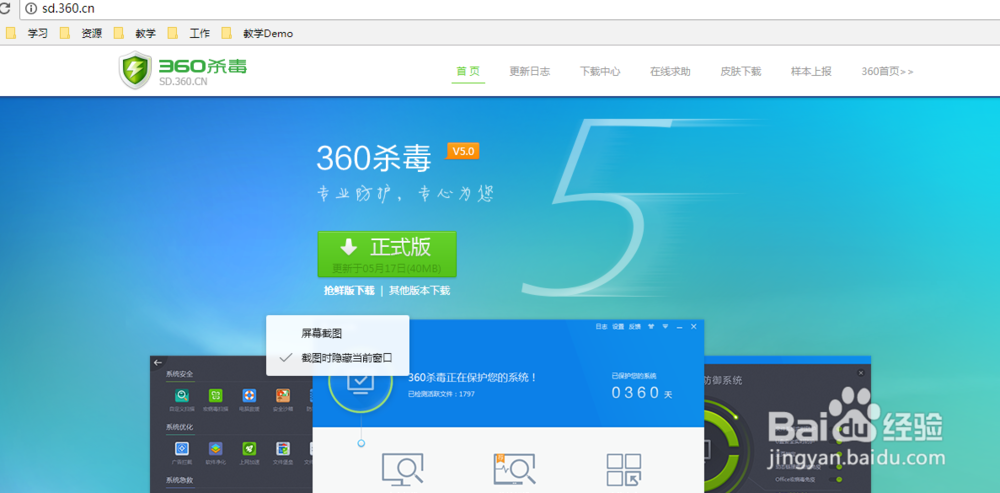Click the back arrow in the dark tools panel
Viewport: 1000px width, 493px height.
click(x=158, y=362)
